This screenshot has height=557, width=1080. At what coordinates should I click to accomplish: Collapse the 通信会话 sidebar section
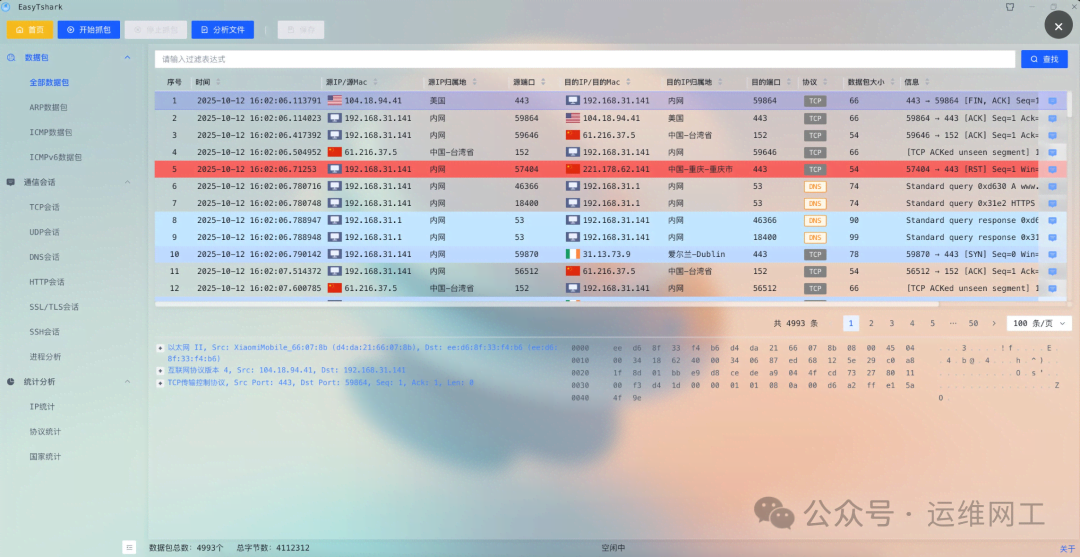tap(127, 182)
